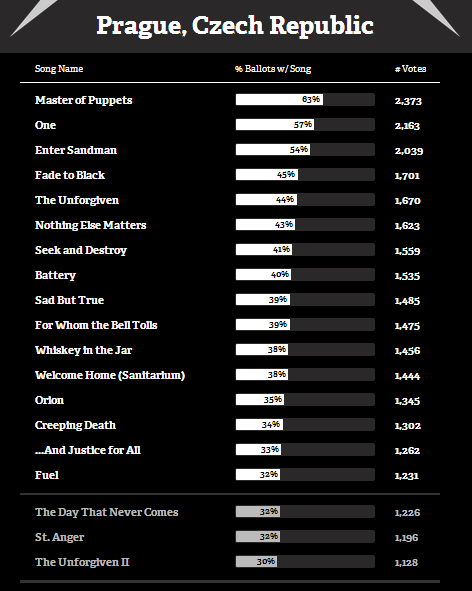Image resolution: width=472 pixels, height=591 pixels.
Task: Click The Day That Never Comes entry
Action: 106,512
